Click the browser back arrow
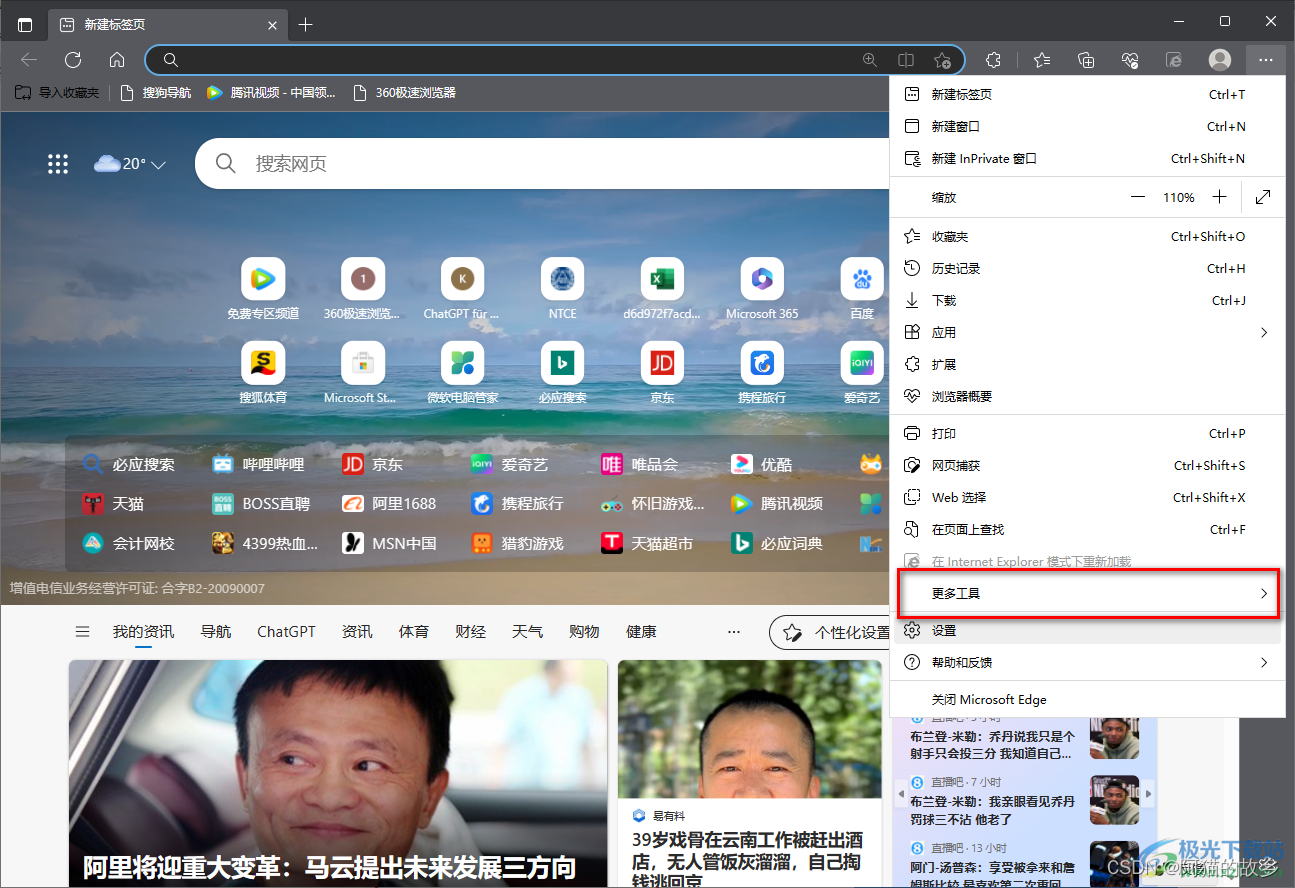The height and width of the screenshot is (888, 1295). click(x=29, y=60)
